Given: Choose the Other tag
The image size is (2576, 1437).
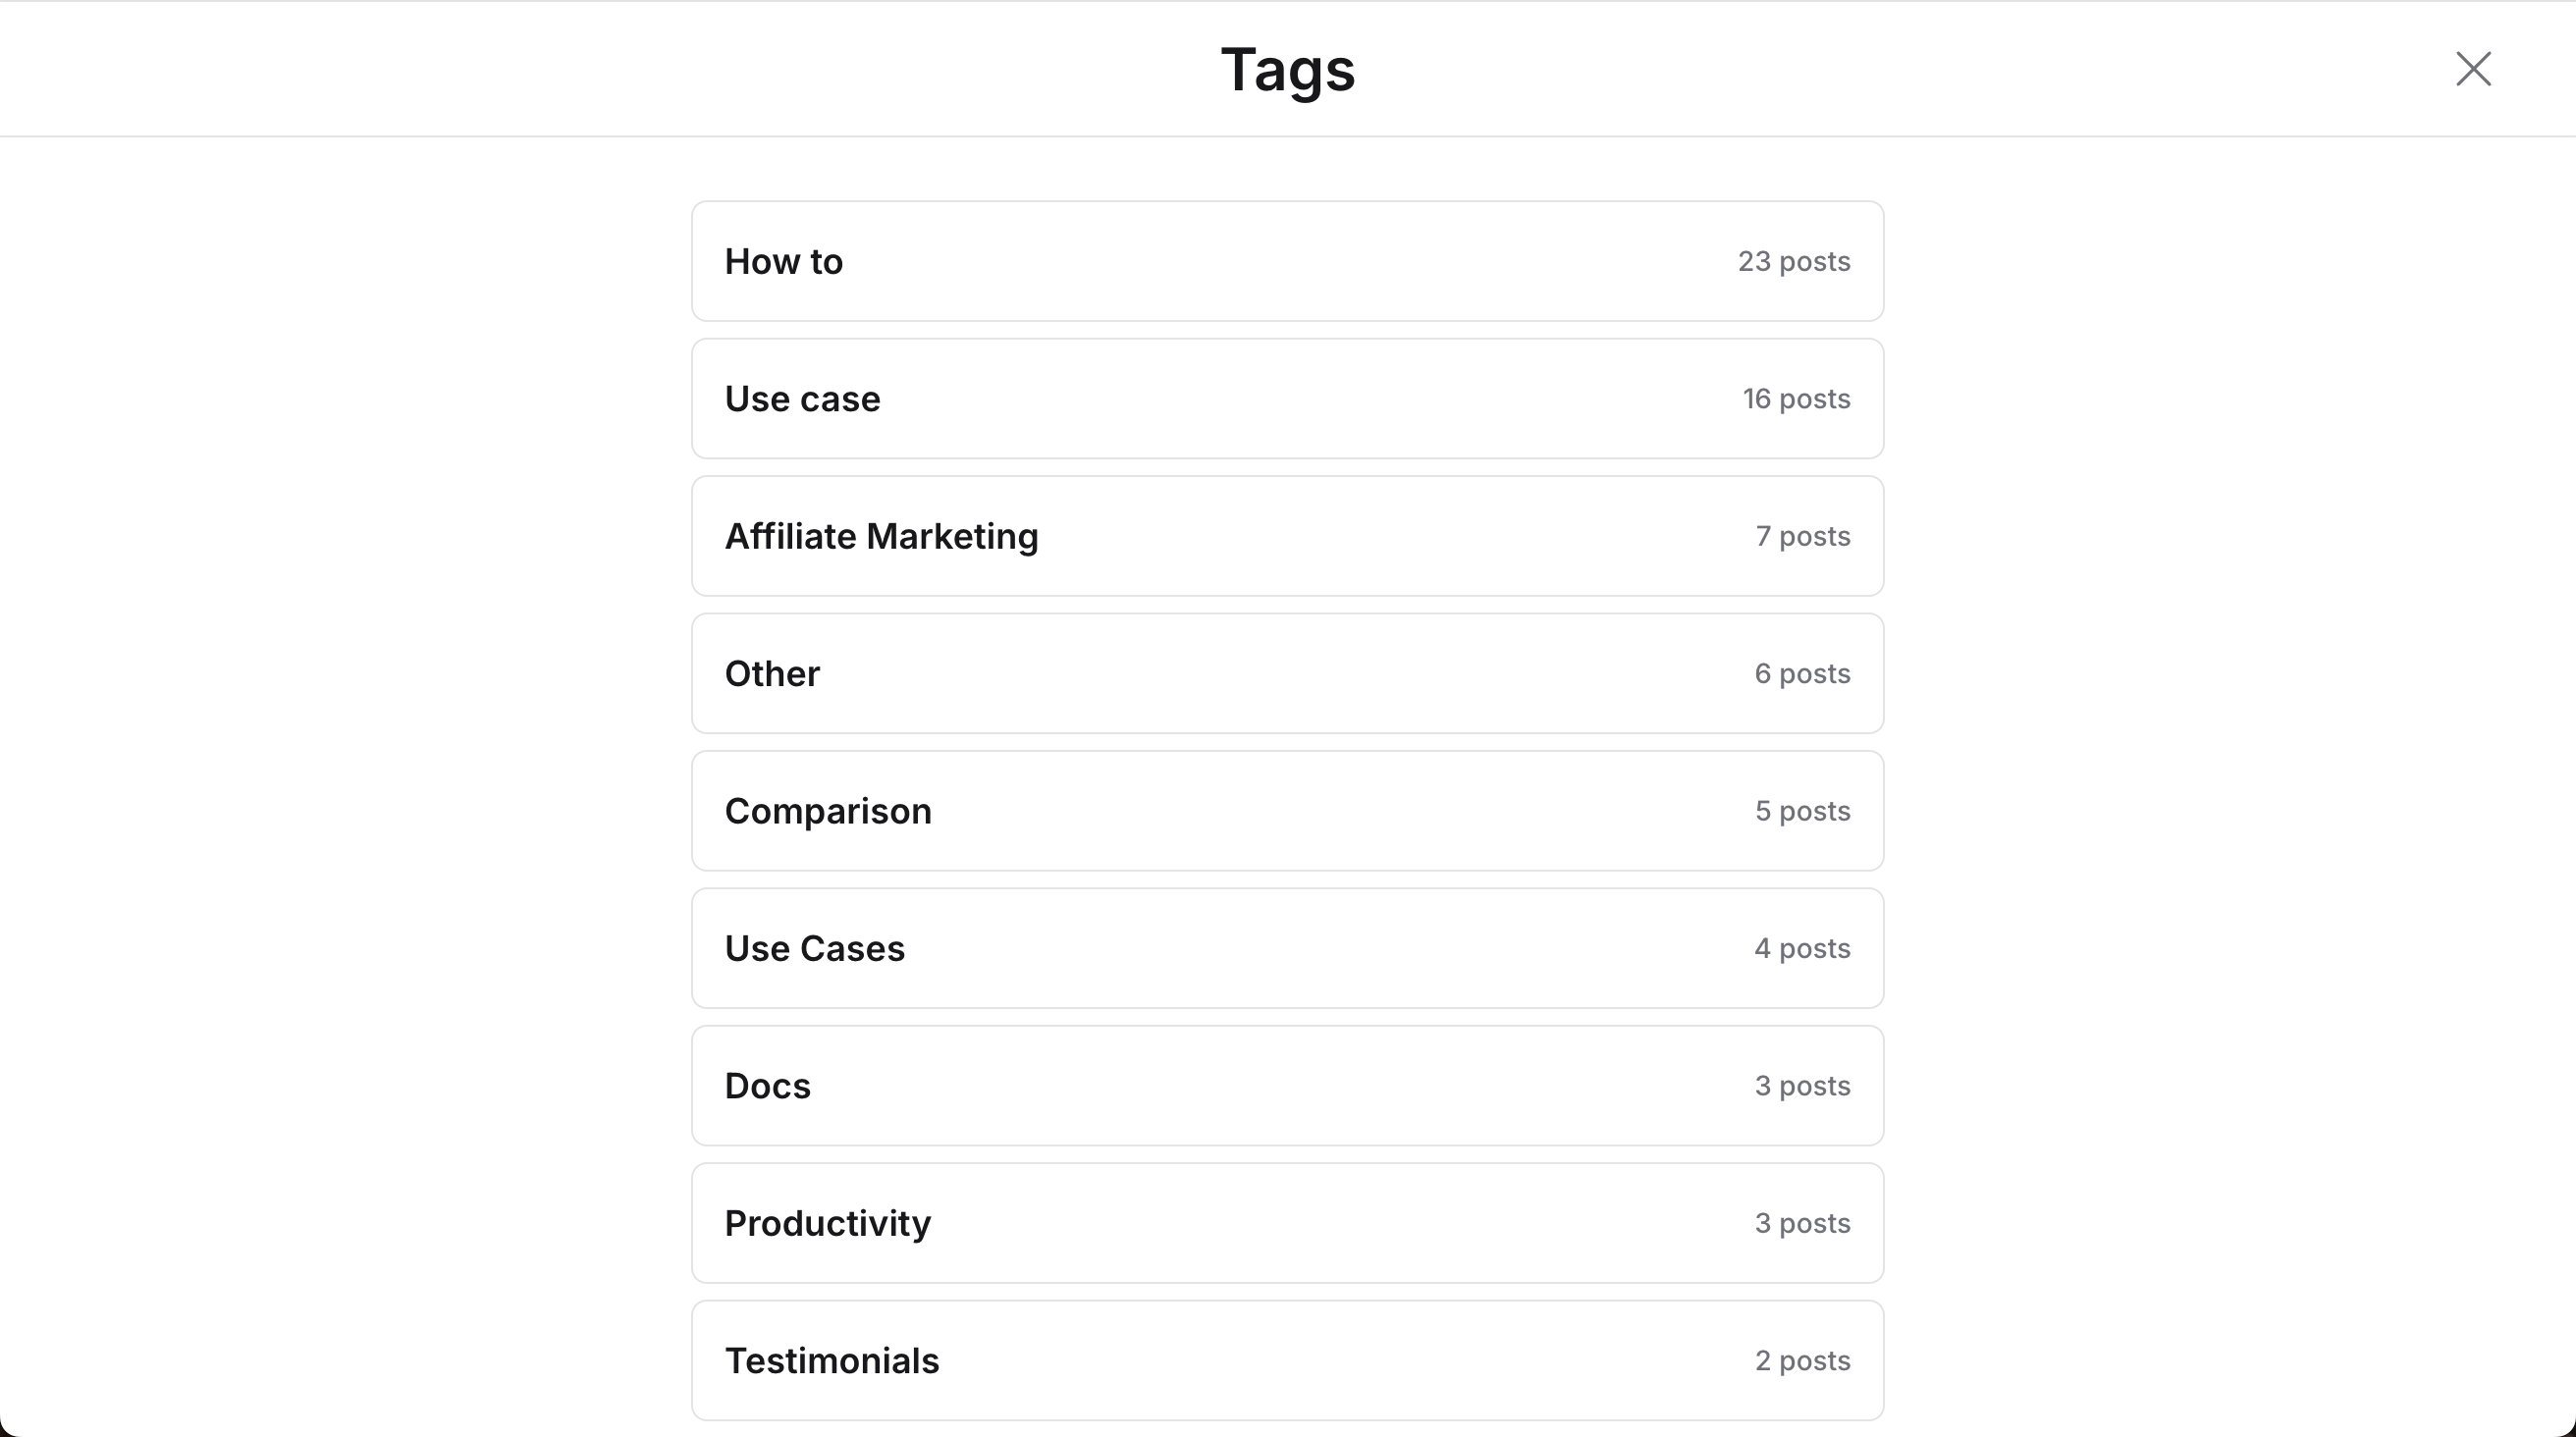Looking at the screenshot, I should tap(1287, 673).
